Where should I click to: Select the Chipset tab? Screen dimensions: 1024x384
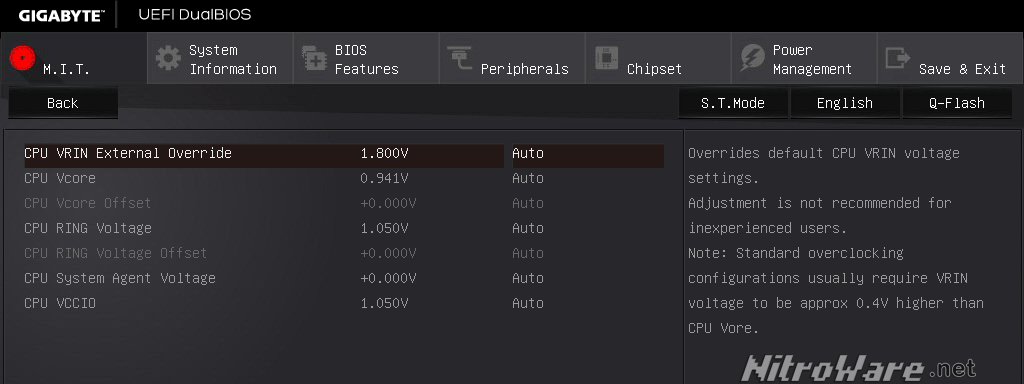pos(658,58)
